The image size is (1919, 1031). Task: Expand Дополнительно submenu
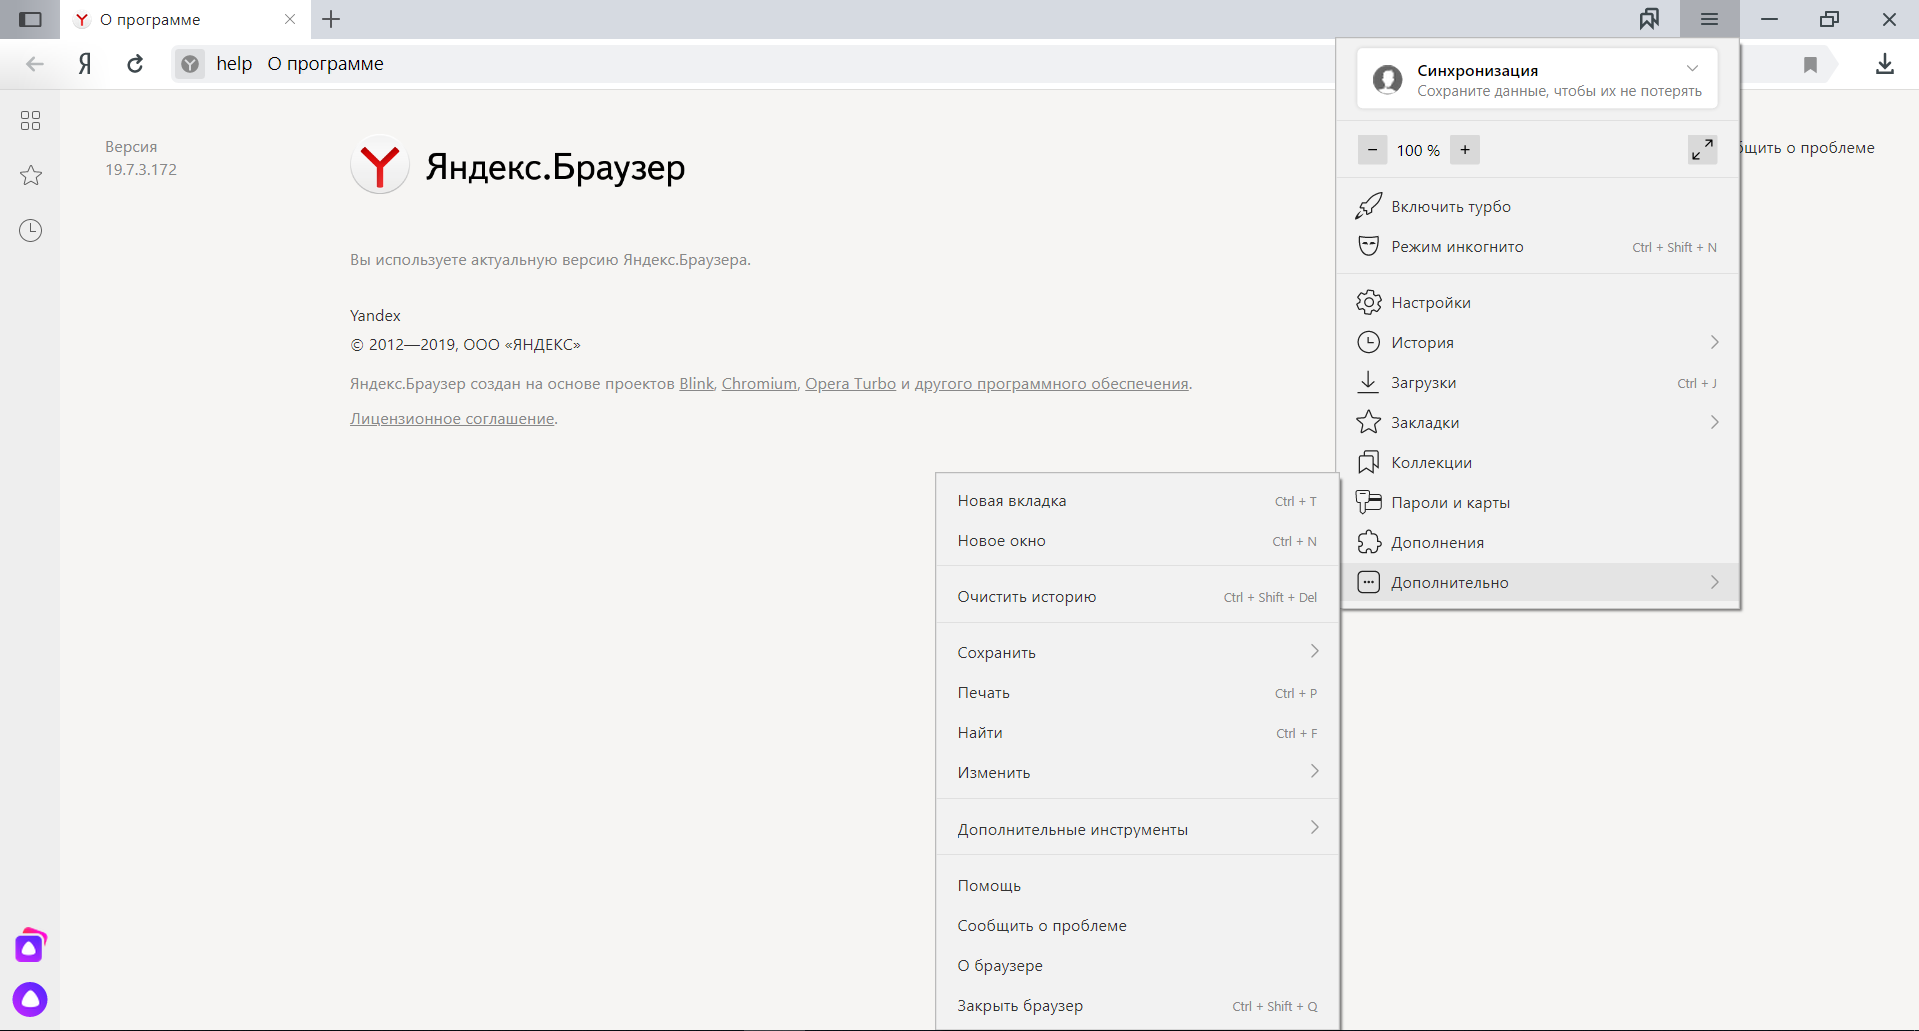click(1539, 582)
